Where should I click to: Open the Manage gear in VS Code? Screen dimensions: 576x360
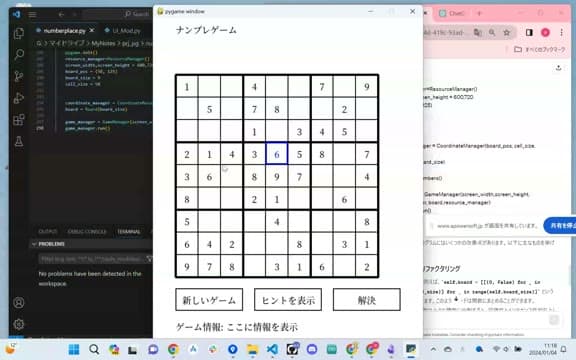tap(19, 324)
